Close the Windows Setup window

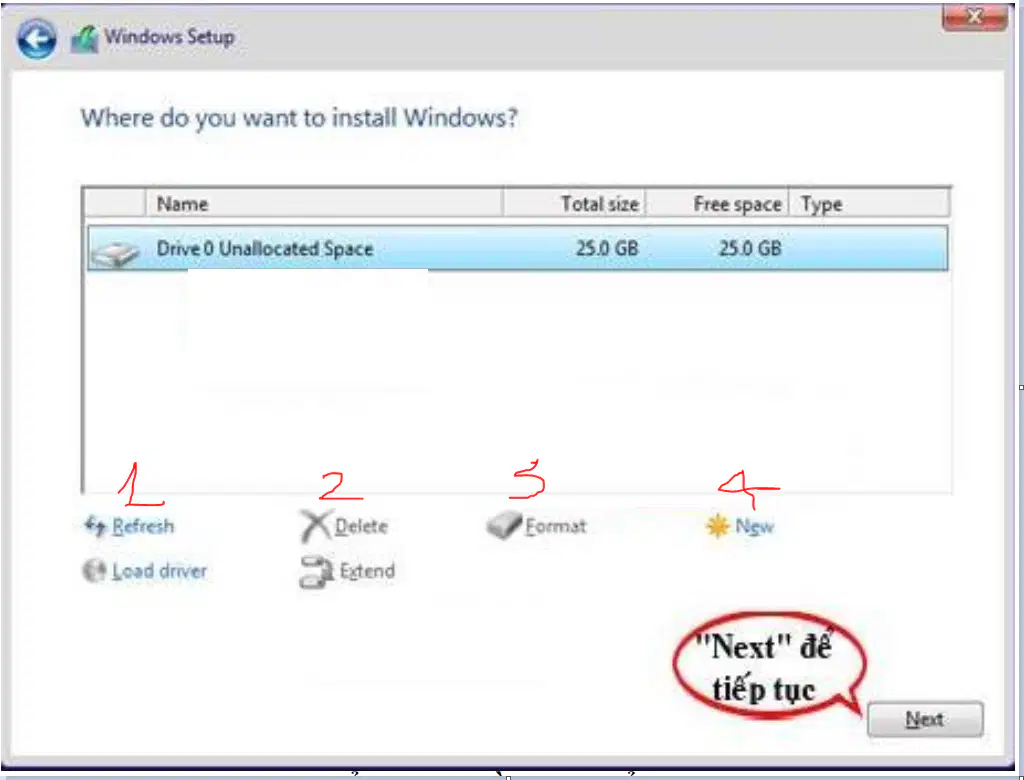(x=974, y=18)
